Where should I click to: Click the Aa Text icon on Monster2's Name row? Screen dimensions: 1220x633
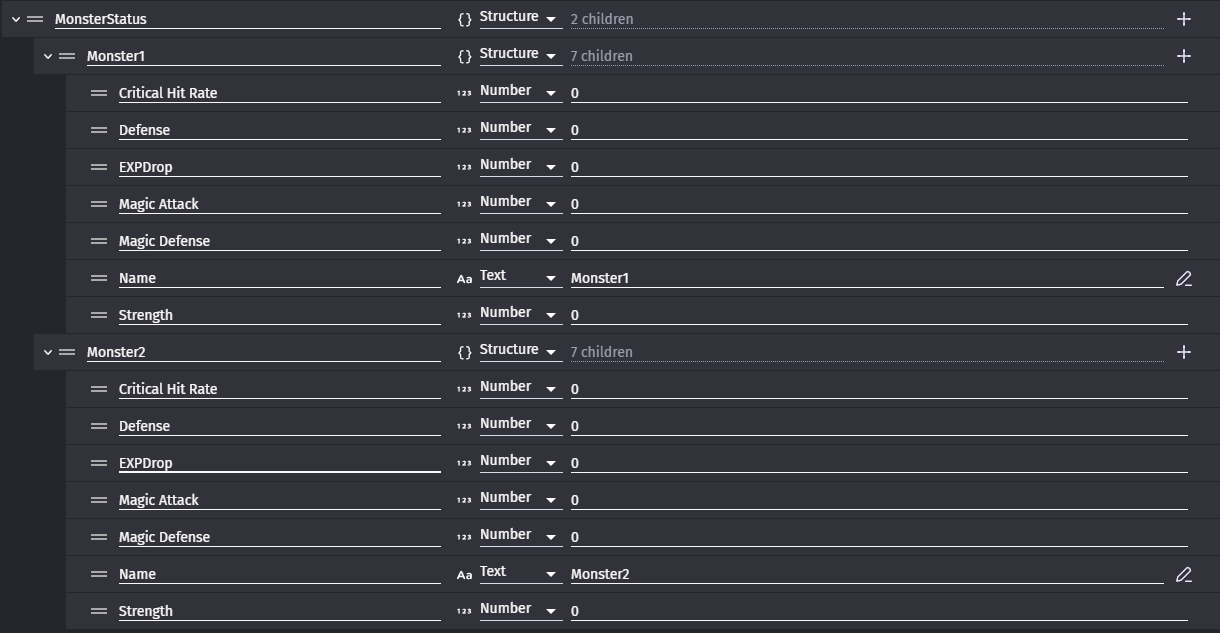pos(463,574)
